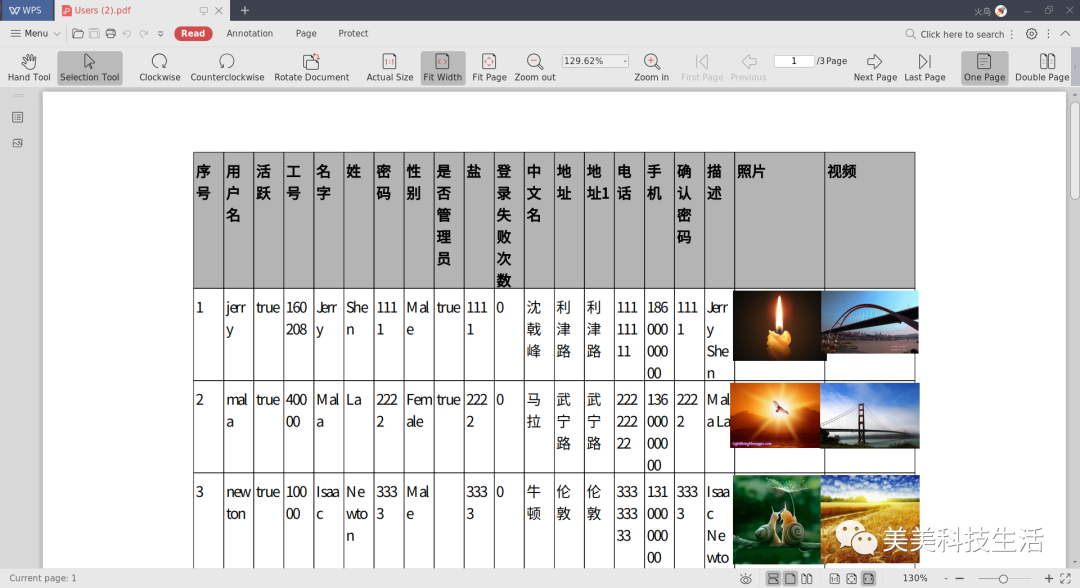Click the Golden Gate bridge image

click(x=870, y=415)
